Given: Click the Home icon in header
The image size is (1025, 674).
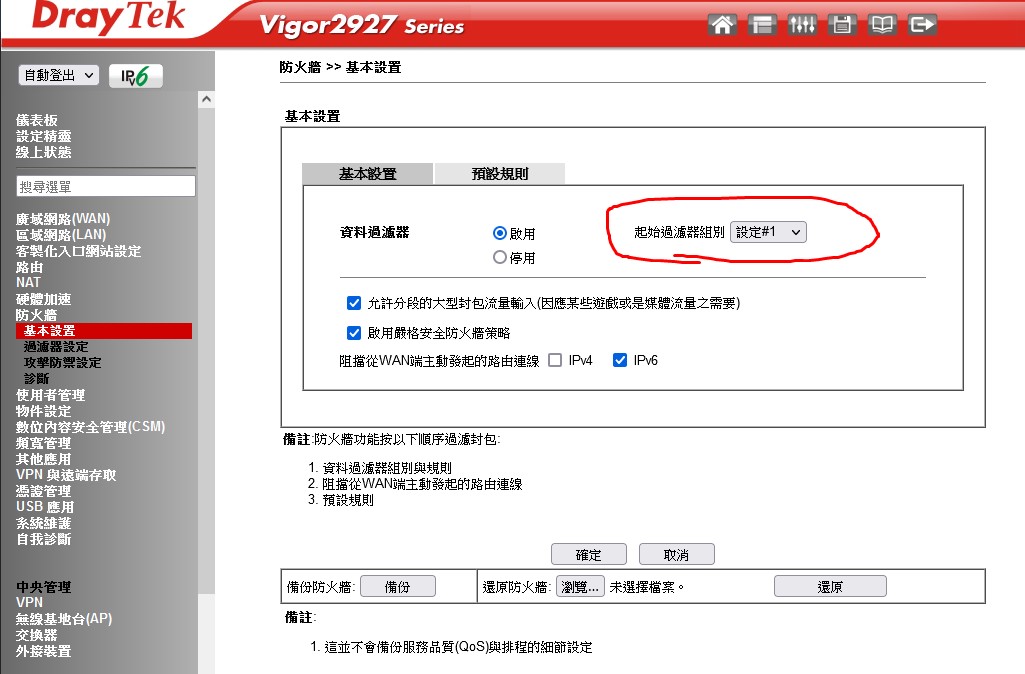Looking at the screenshot, I should coord(722,25).
